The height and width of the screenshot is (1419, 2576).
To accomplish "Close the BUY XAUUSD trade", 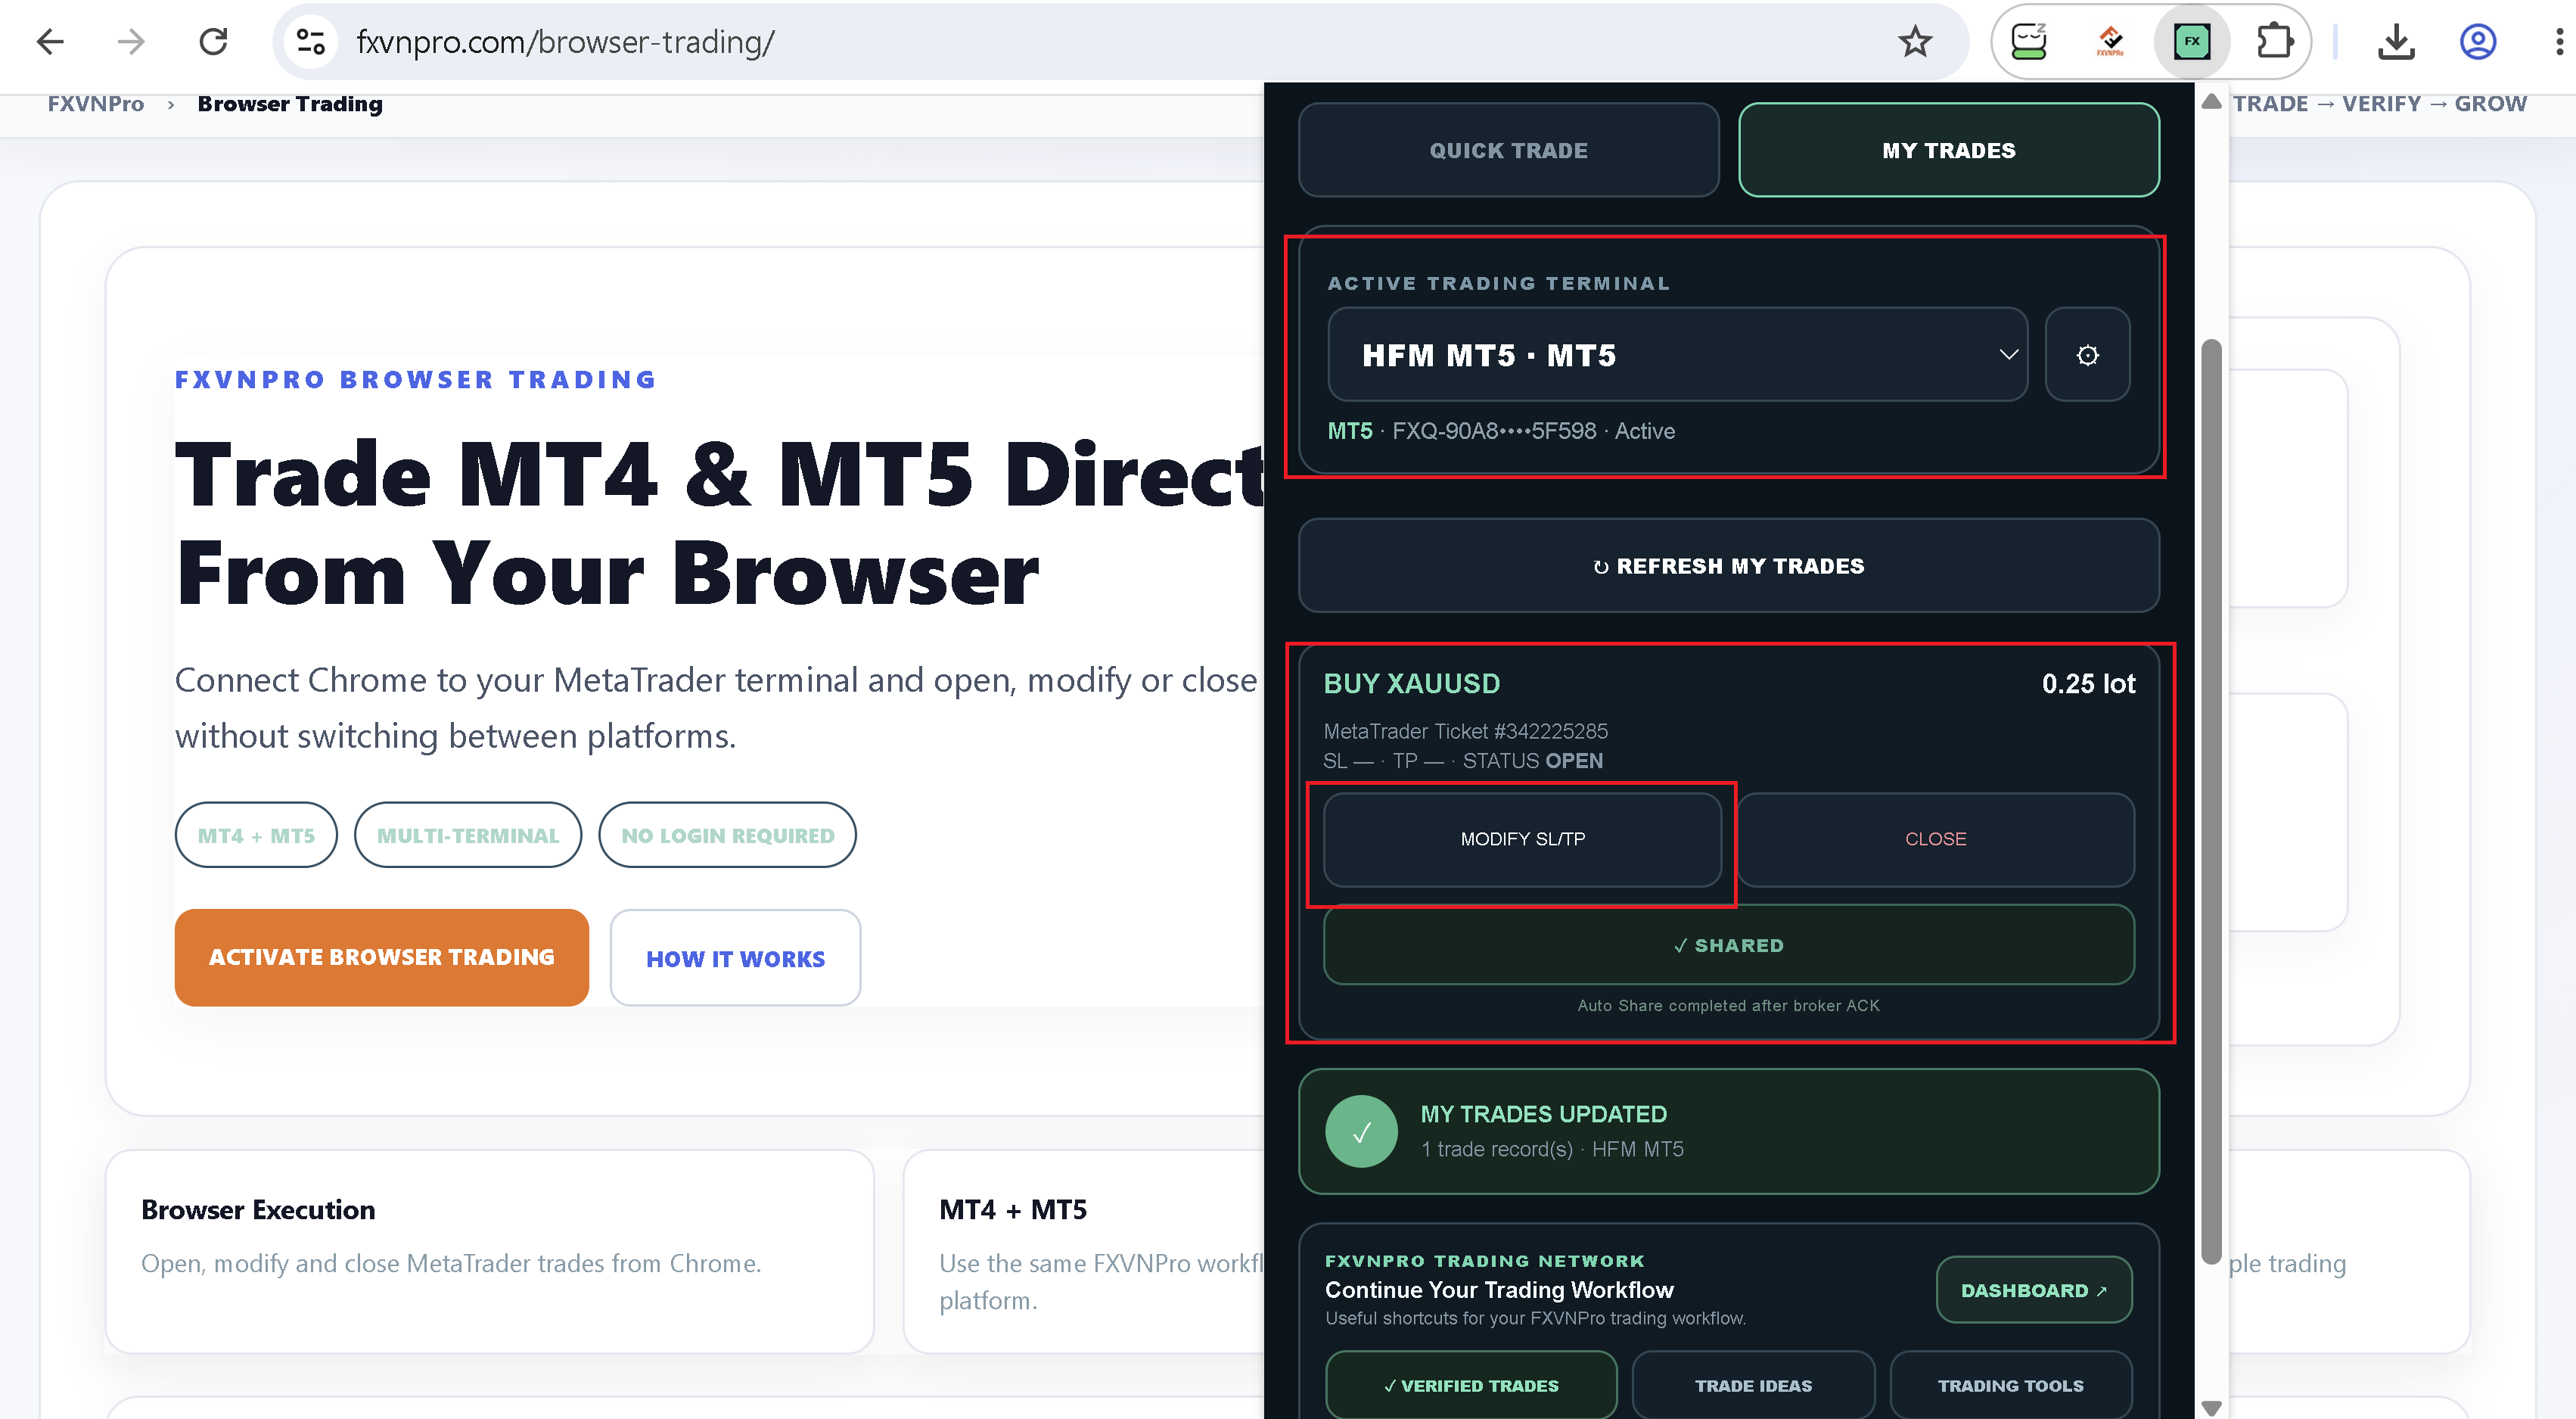I will click(1935, 839).
